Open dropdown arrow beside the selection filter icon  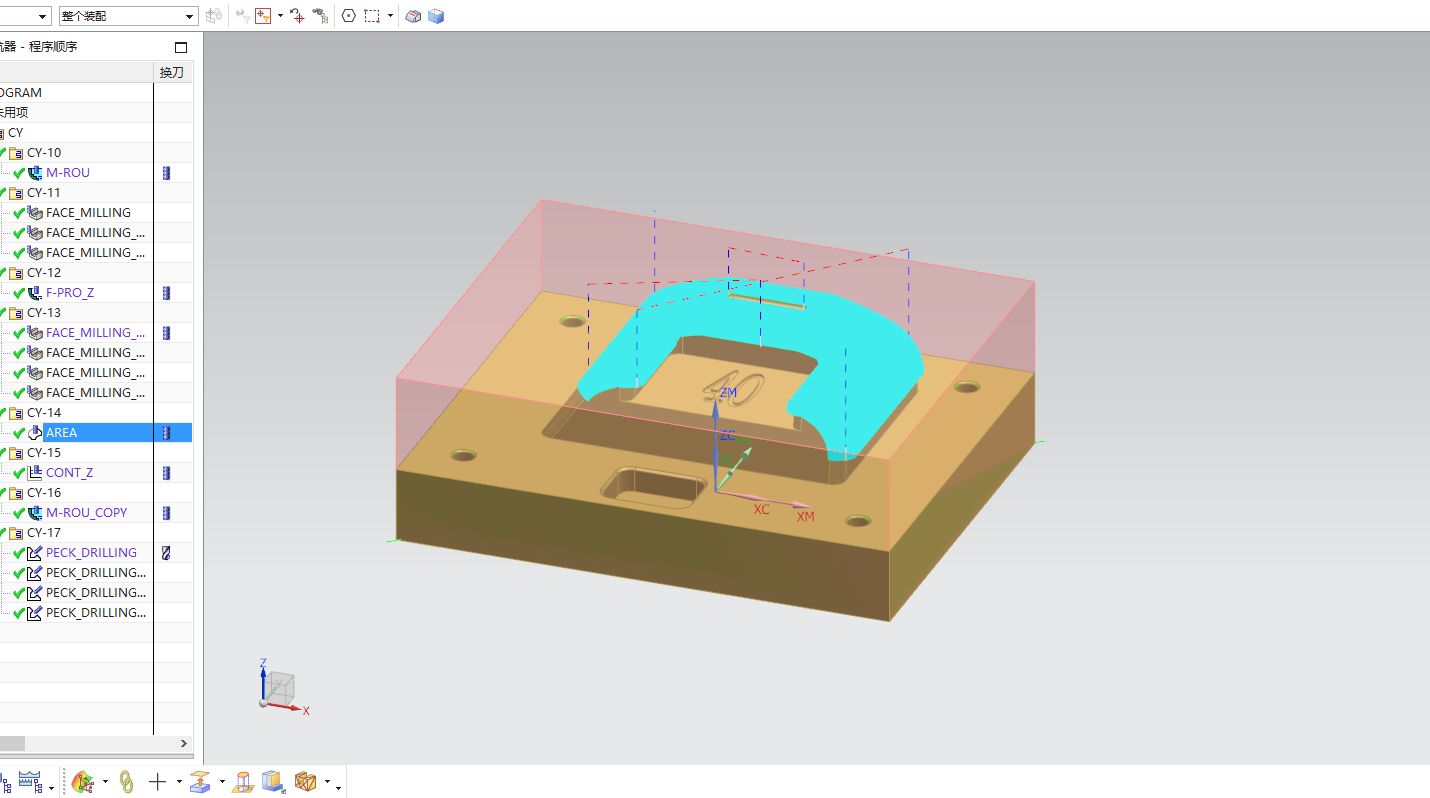tap(280, 16)
